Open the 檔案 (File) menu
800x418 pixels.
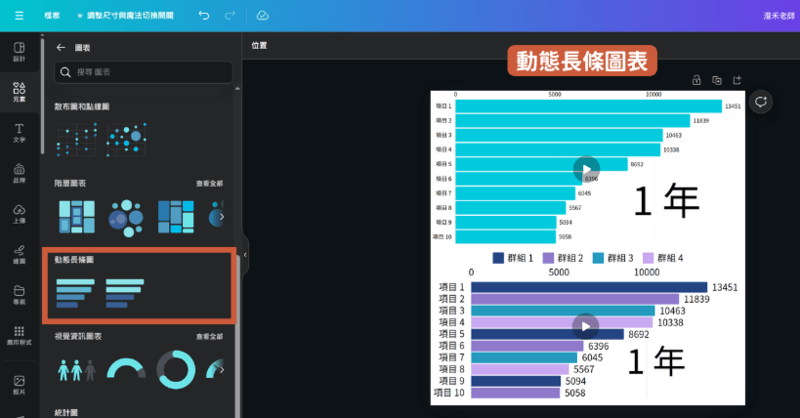(52, 16)
